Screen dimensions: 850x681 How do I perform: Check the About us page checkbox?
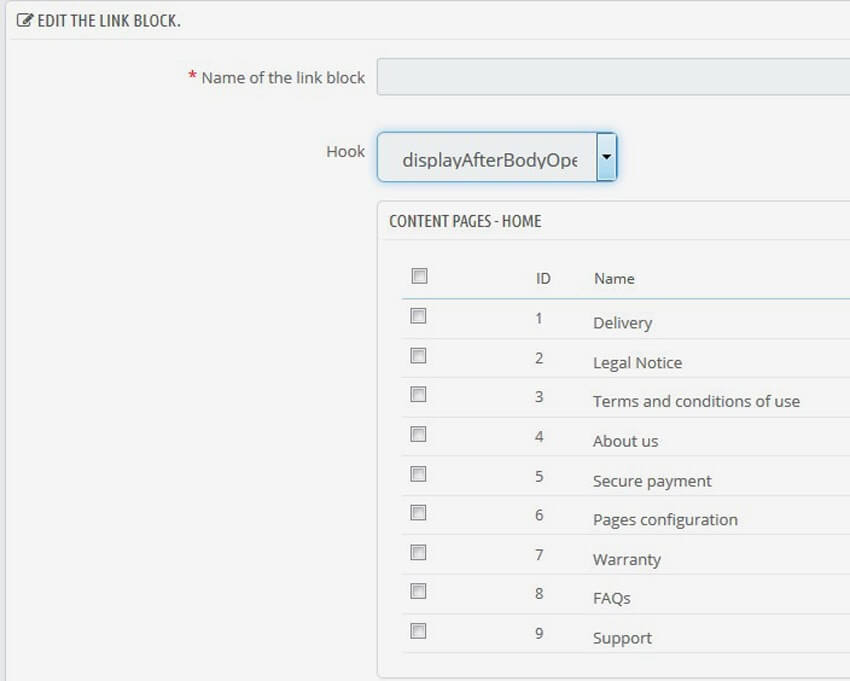pos(419,435)
